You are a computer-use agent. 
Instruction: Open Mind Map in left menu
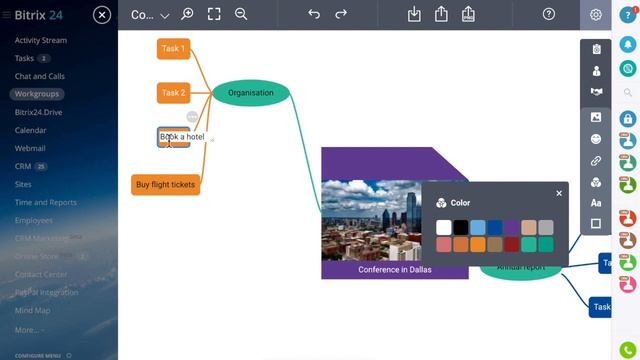coord(33,311)
